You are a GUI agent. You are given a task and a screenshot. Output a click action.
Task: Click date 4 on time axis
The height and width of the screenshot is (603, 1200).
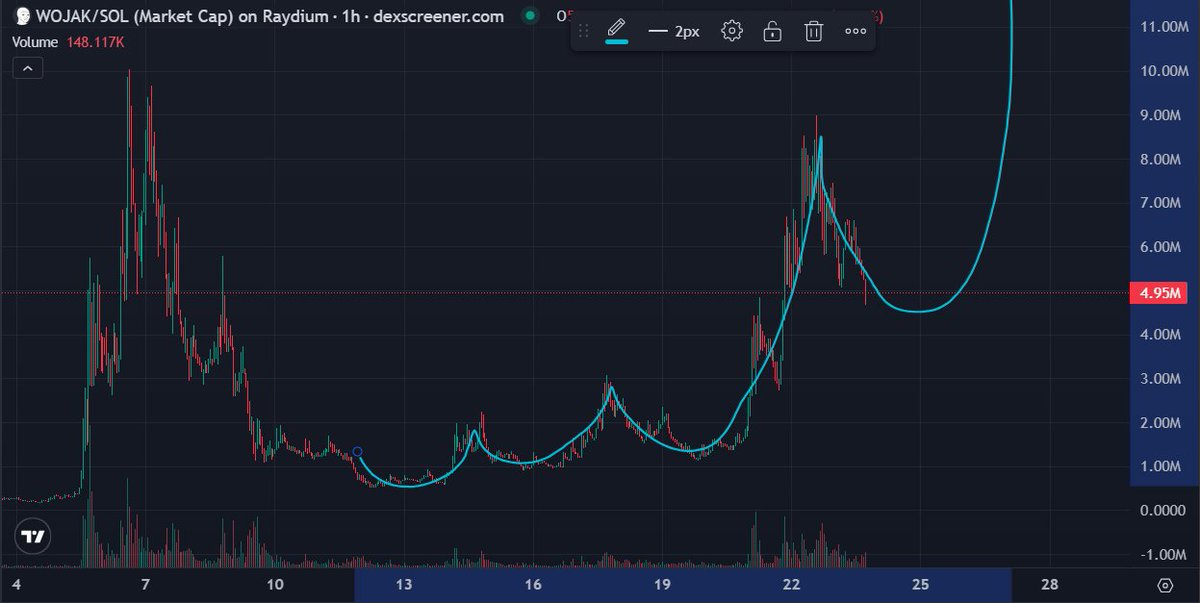click(16, 585)
